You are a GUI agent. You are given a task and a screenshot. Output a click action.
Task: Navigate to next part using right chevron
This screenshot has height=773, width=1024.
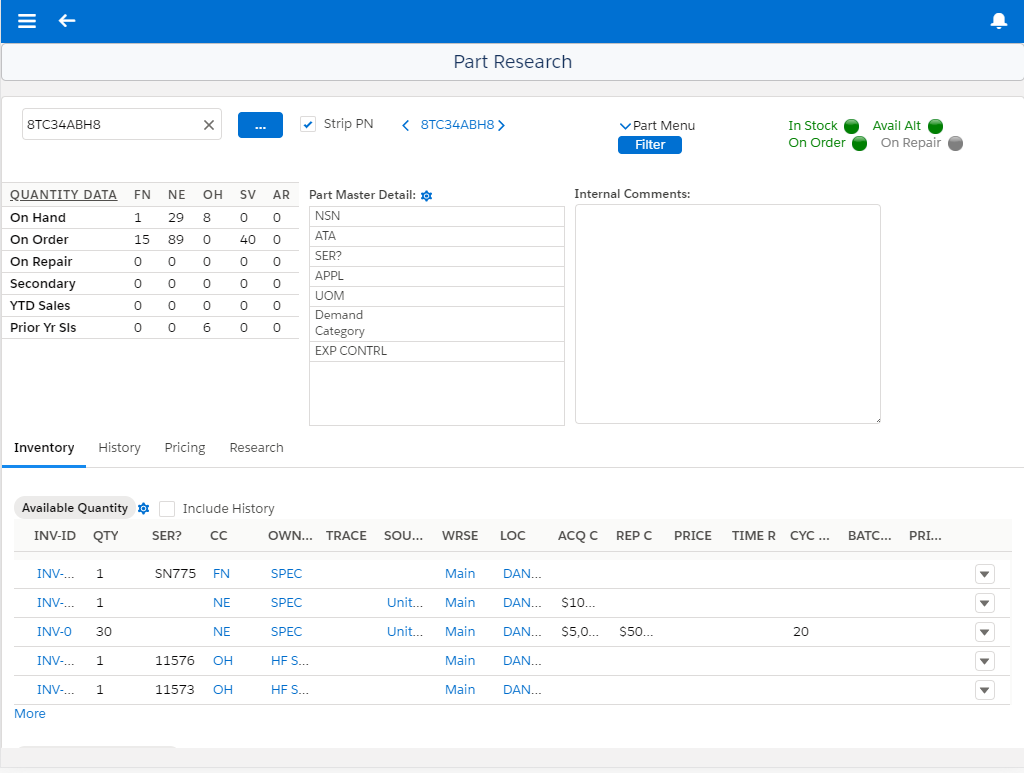pyautogui.click(x=503, y=125)
